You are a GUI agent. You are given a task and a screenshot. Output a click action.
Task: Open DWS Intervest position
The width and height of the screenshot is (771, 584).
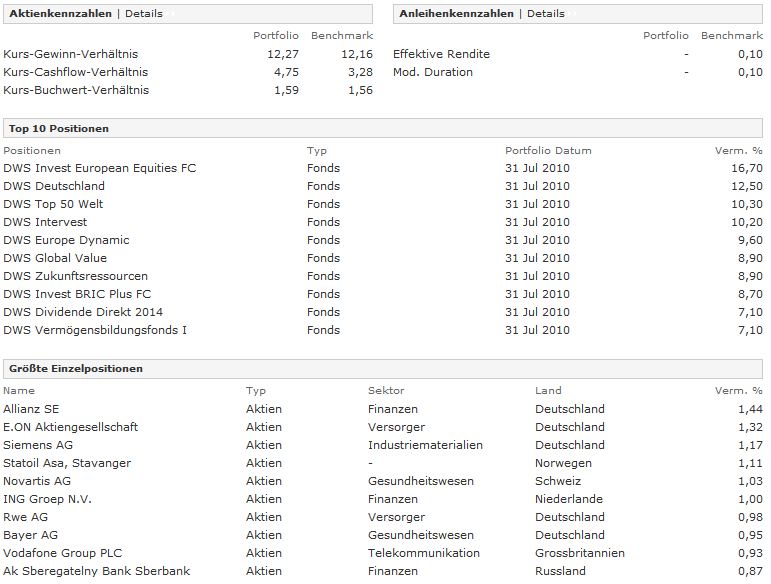tap(45, 222)
